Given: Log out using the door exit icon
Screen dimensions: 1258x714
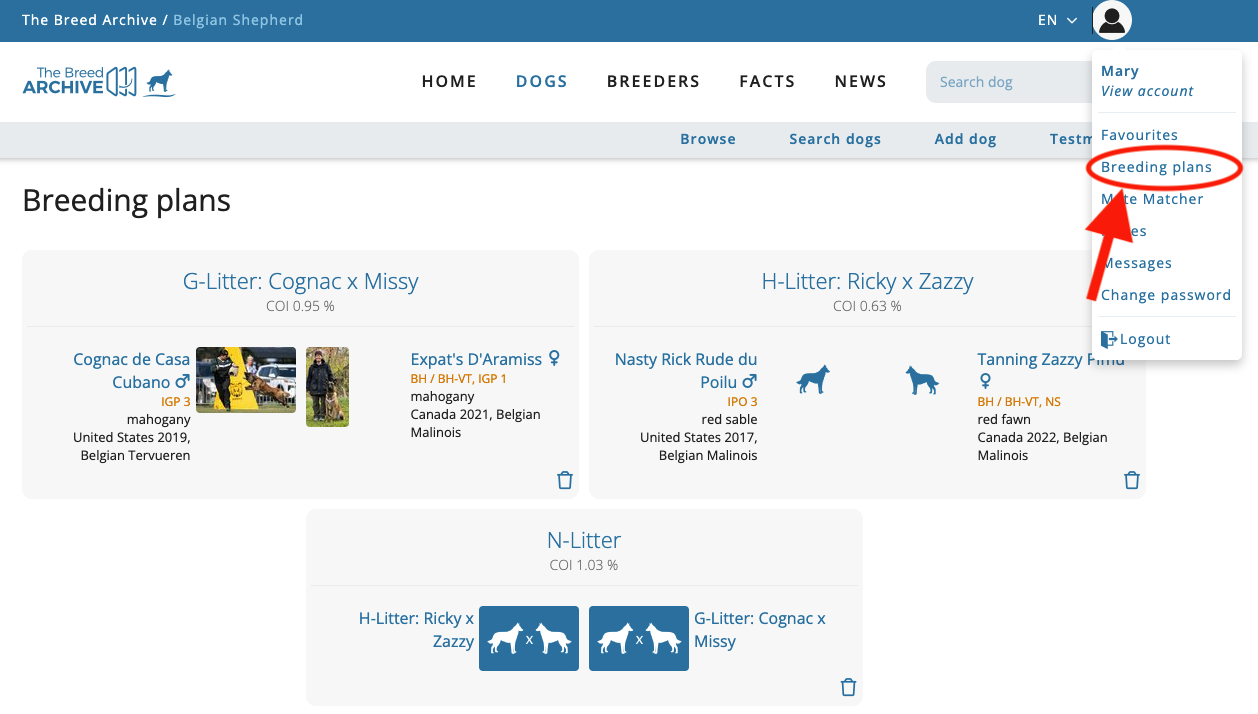Looking at the screenshot, I should pyautogui.click(x=1110, y=338).
